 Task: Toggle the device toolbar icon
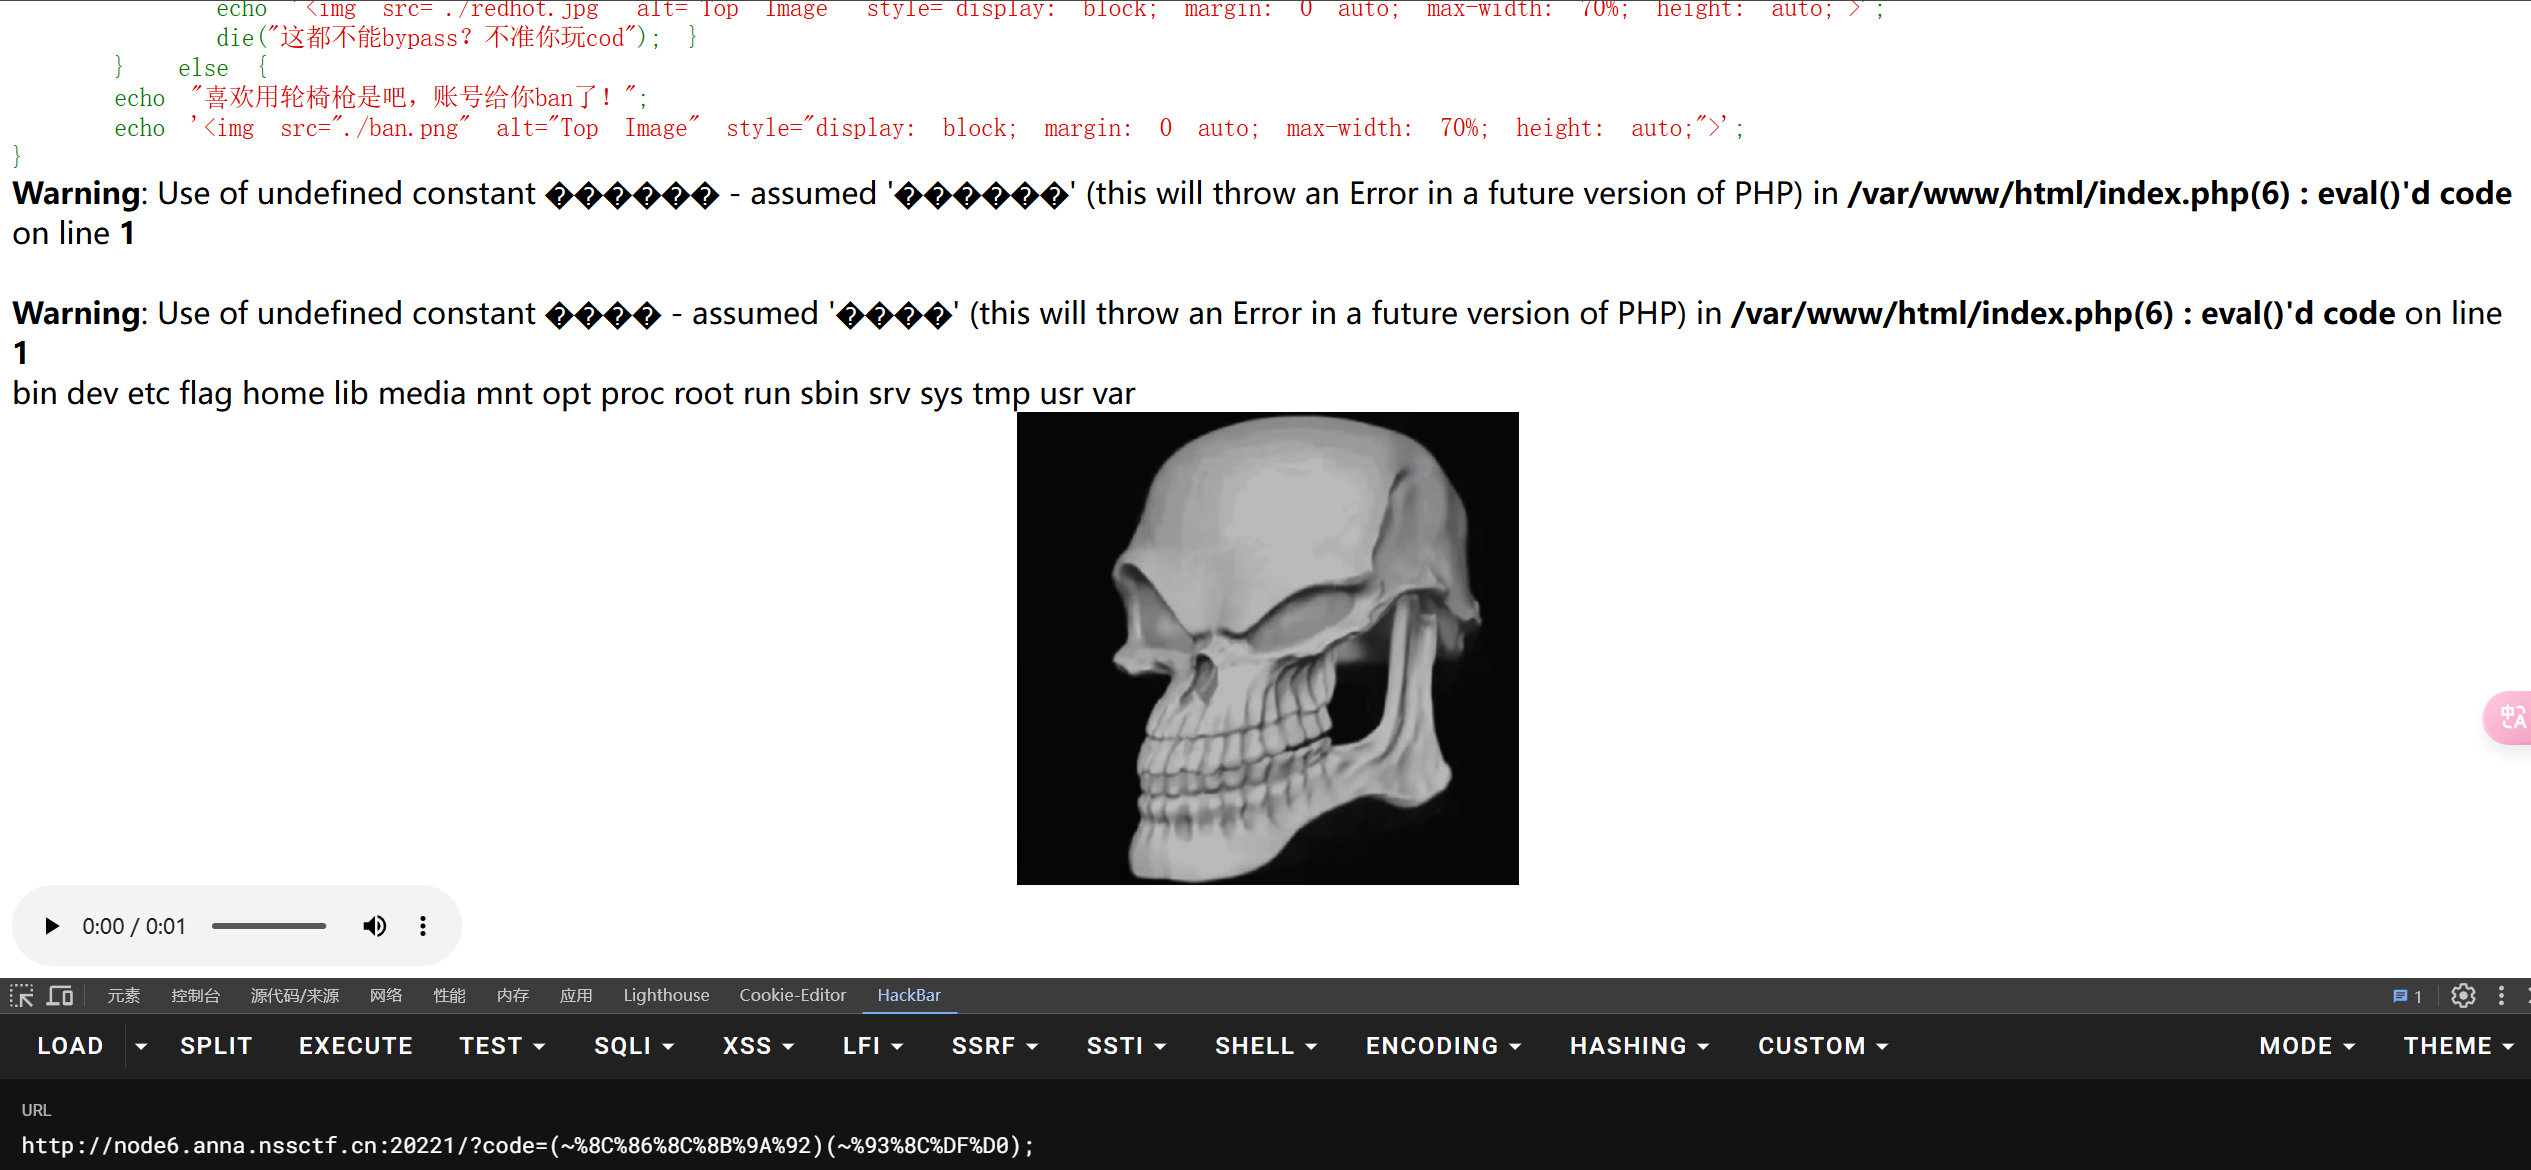pyautogui.click(x=61, y=996)
